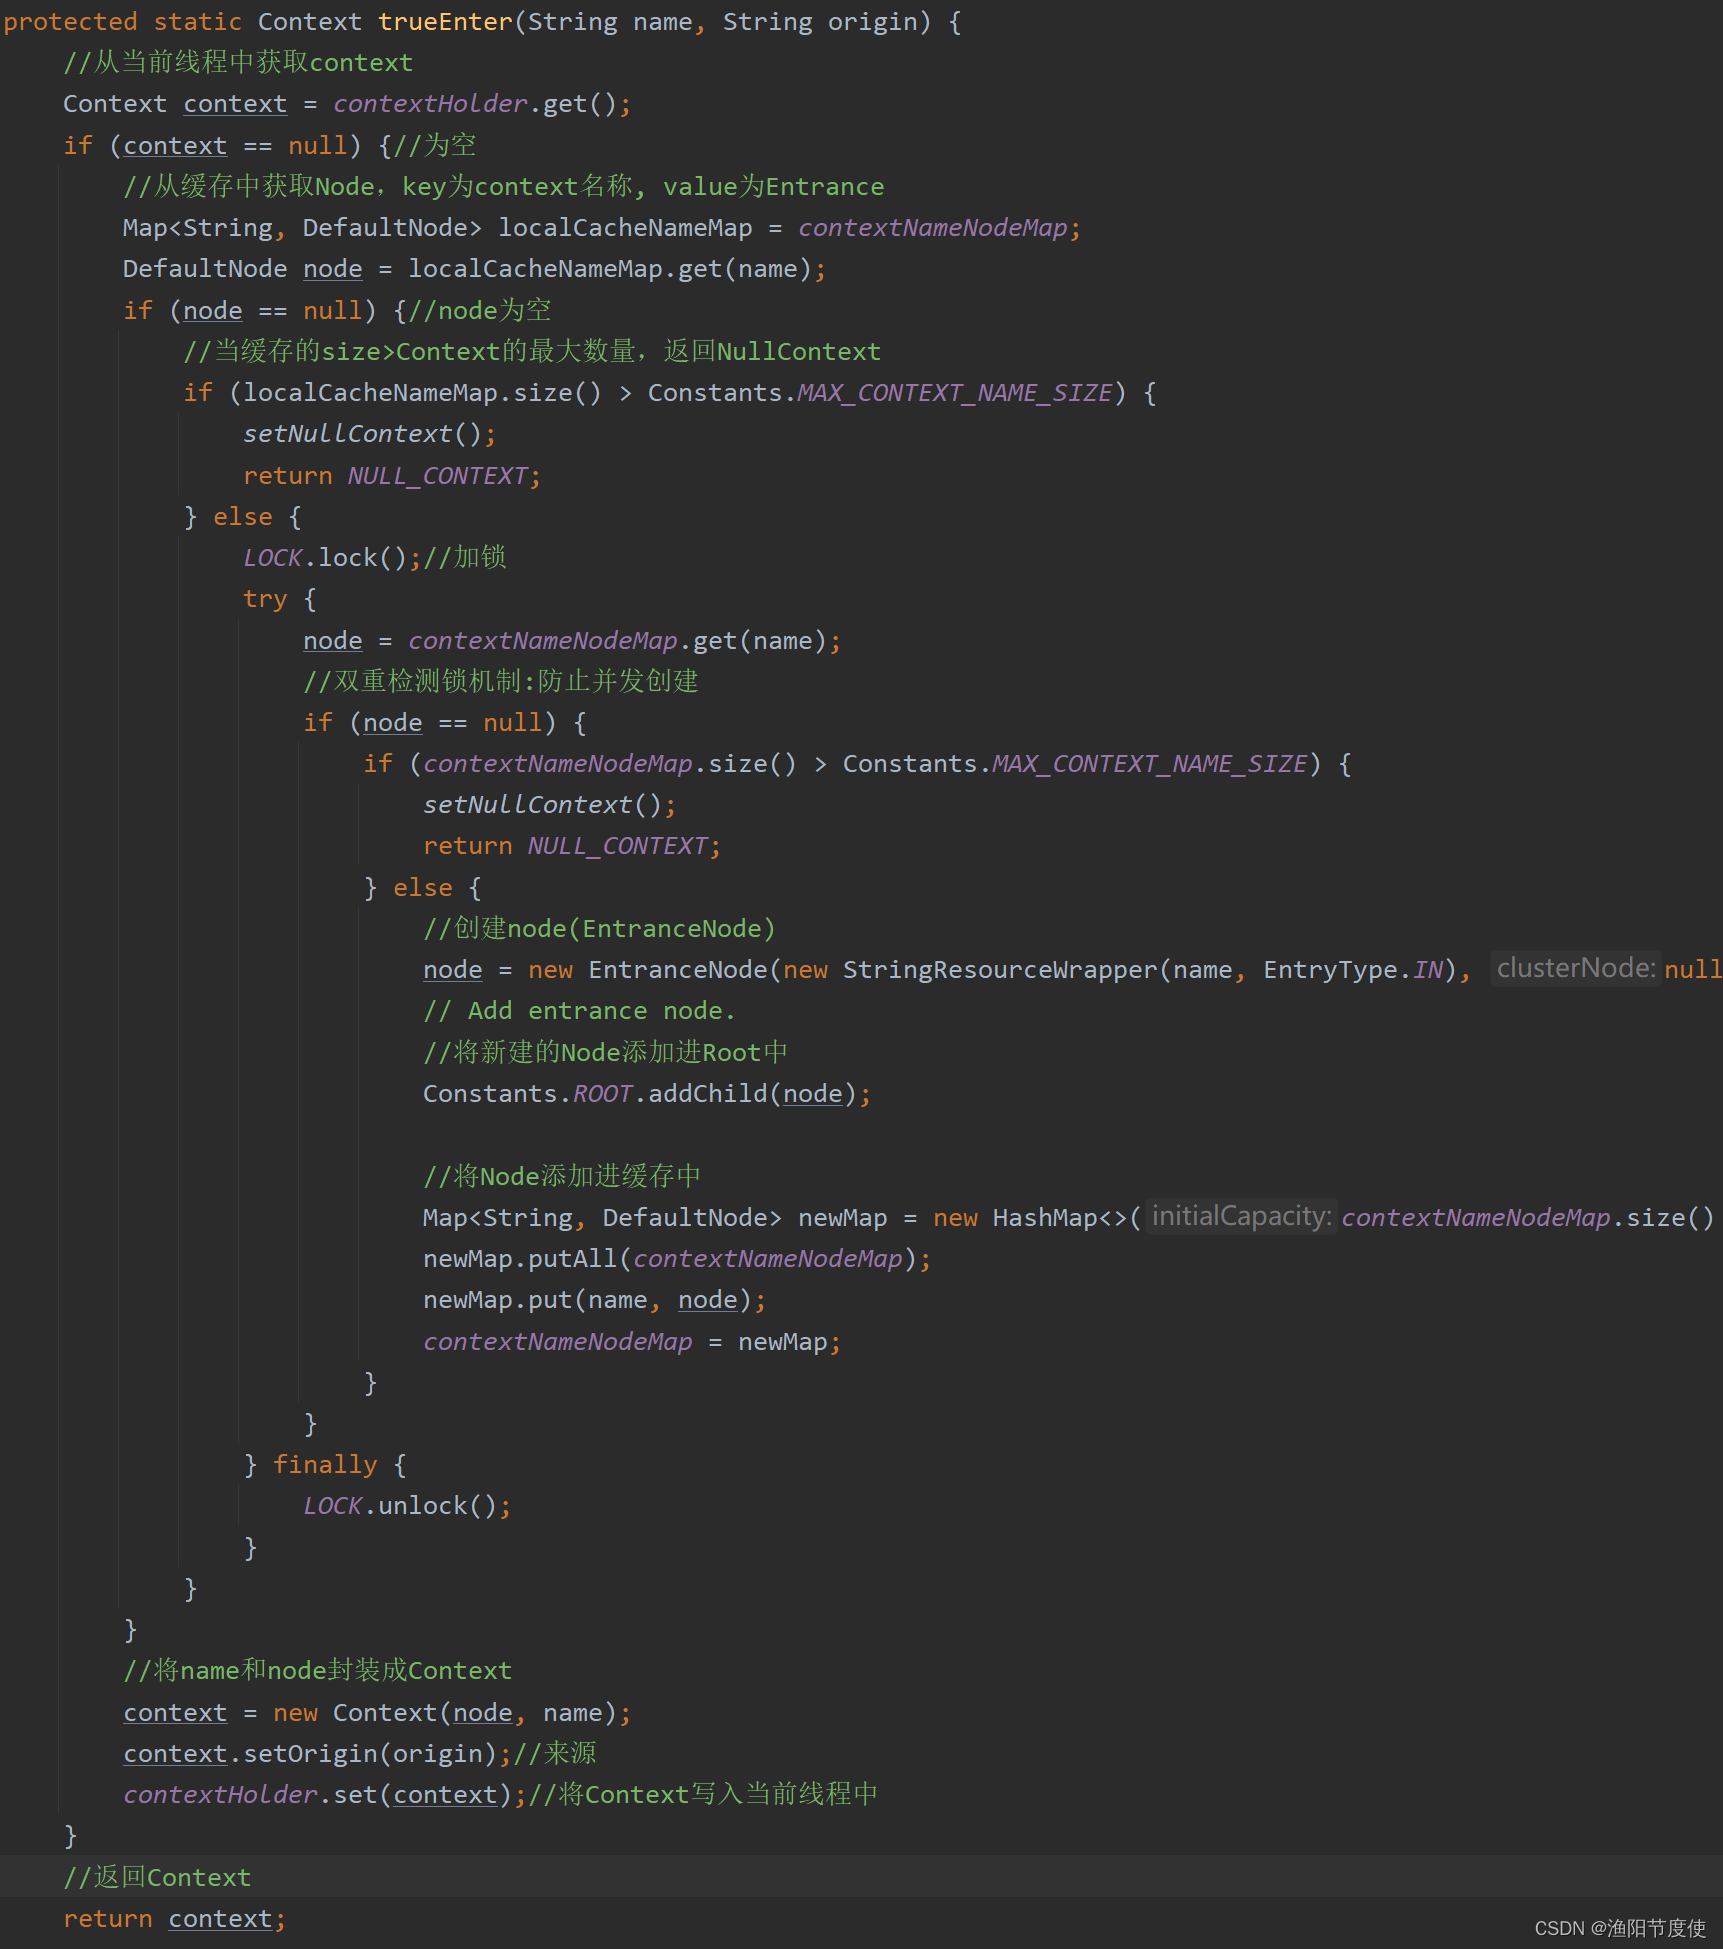Click EntryType.IN argument

click(x=1353, y=970)
